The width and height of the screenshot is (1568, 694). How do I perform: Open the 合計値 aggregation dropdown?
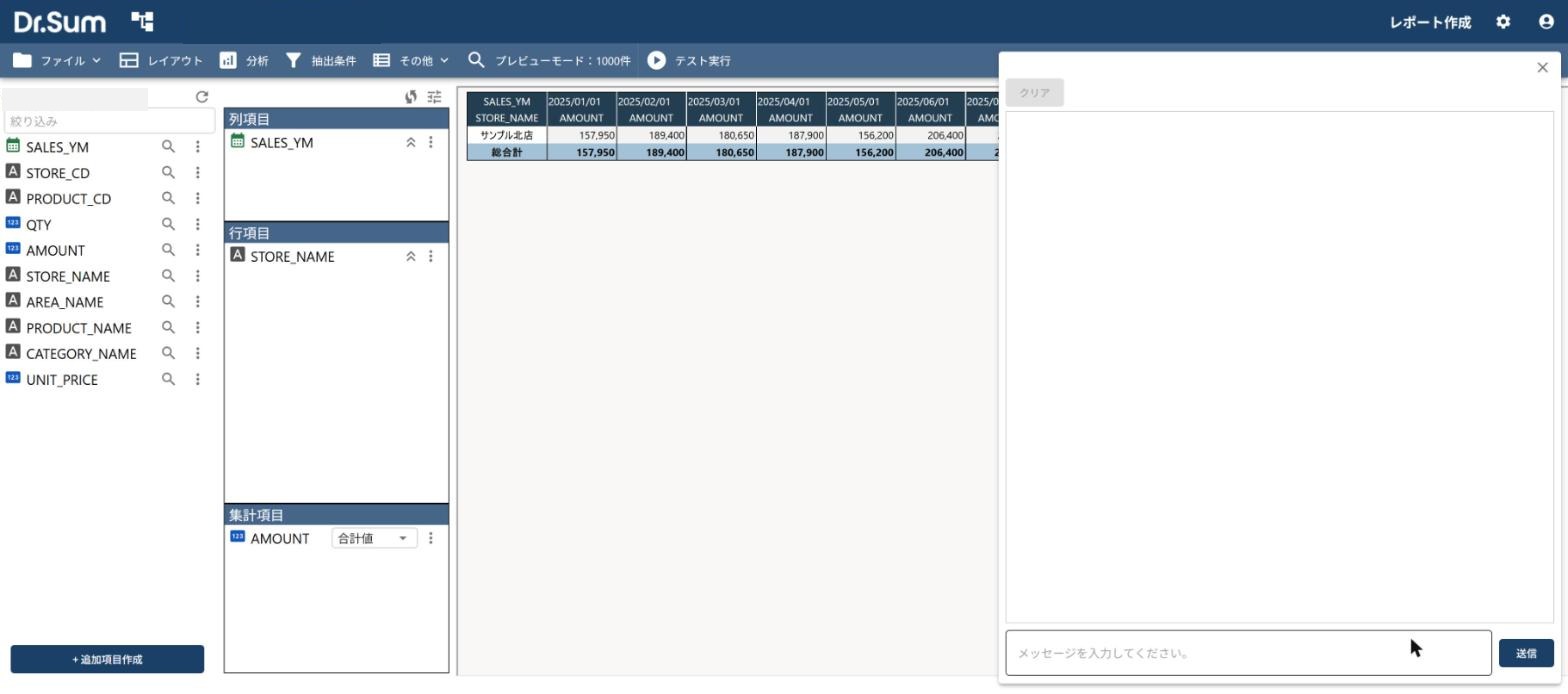374,538
